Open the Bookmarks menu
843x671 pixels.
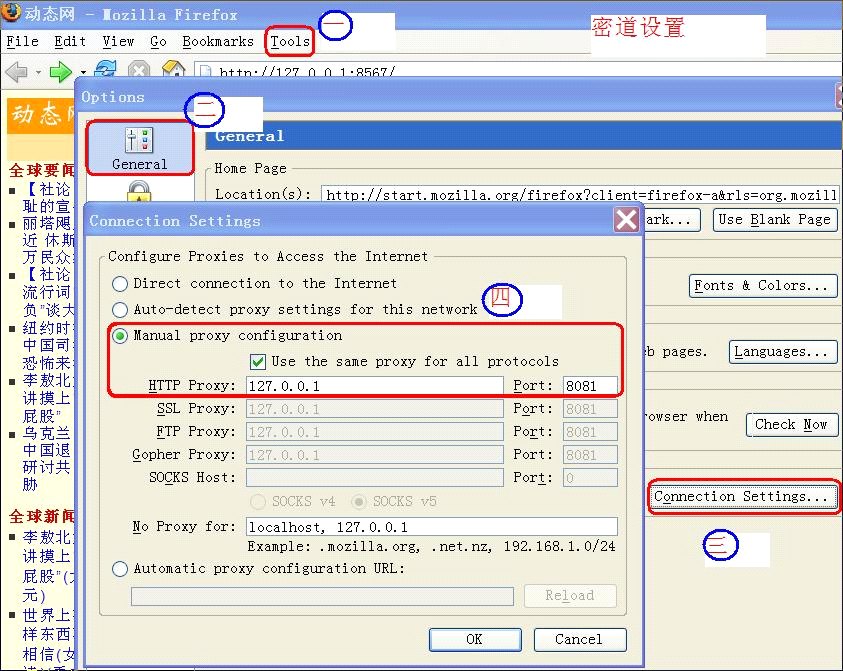pyautogui.click(x=218, y=41)
